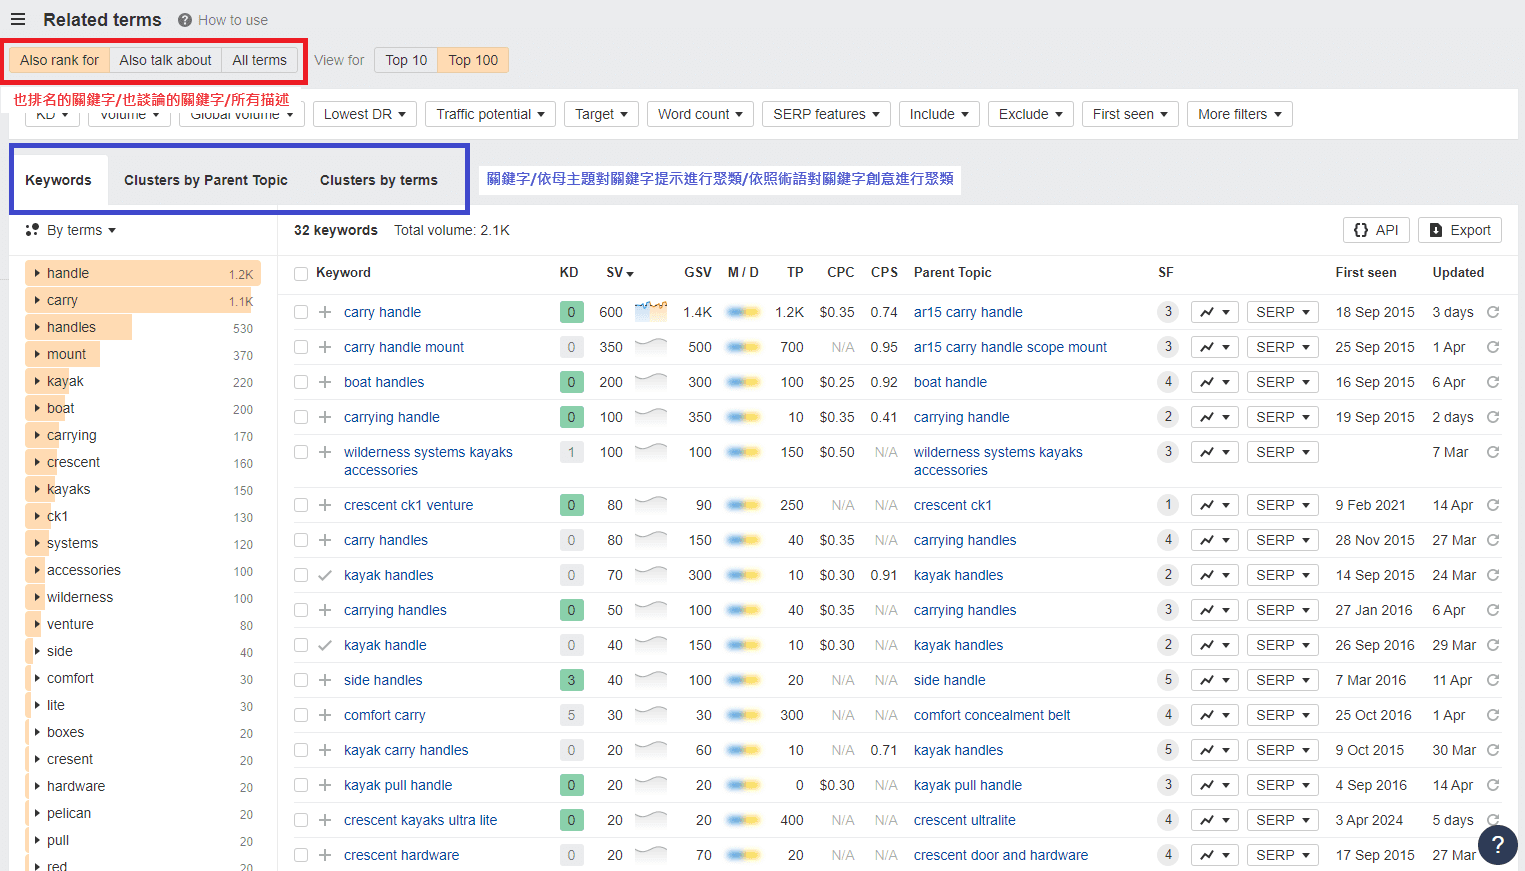
Task: Click the How to use help icon
Action: click(185, 20)
